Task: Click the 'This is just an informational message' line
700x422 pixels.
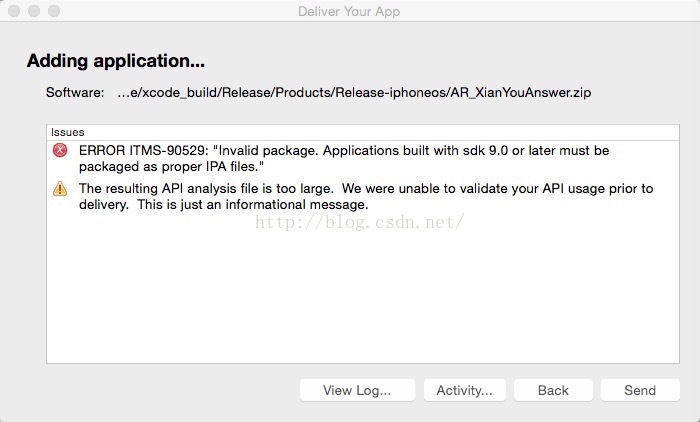Action: point(253,205)
